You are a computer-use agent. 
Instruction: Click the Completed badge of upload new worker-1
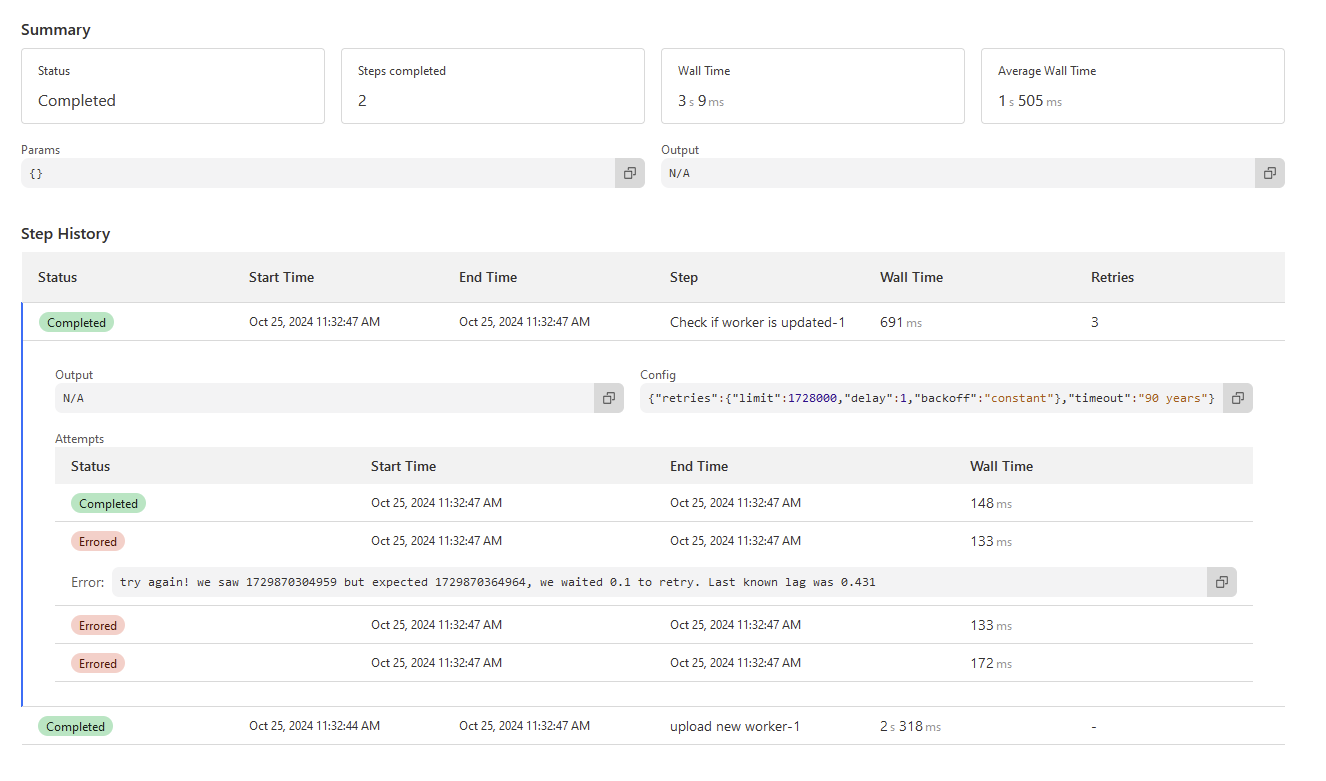pyautogui.click(x=76, y=727)
